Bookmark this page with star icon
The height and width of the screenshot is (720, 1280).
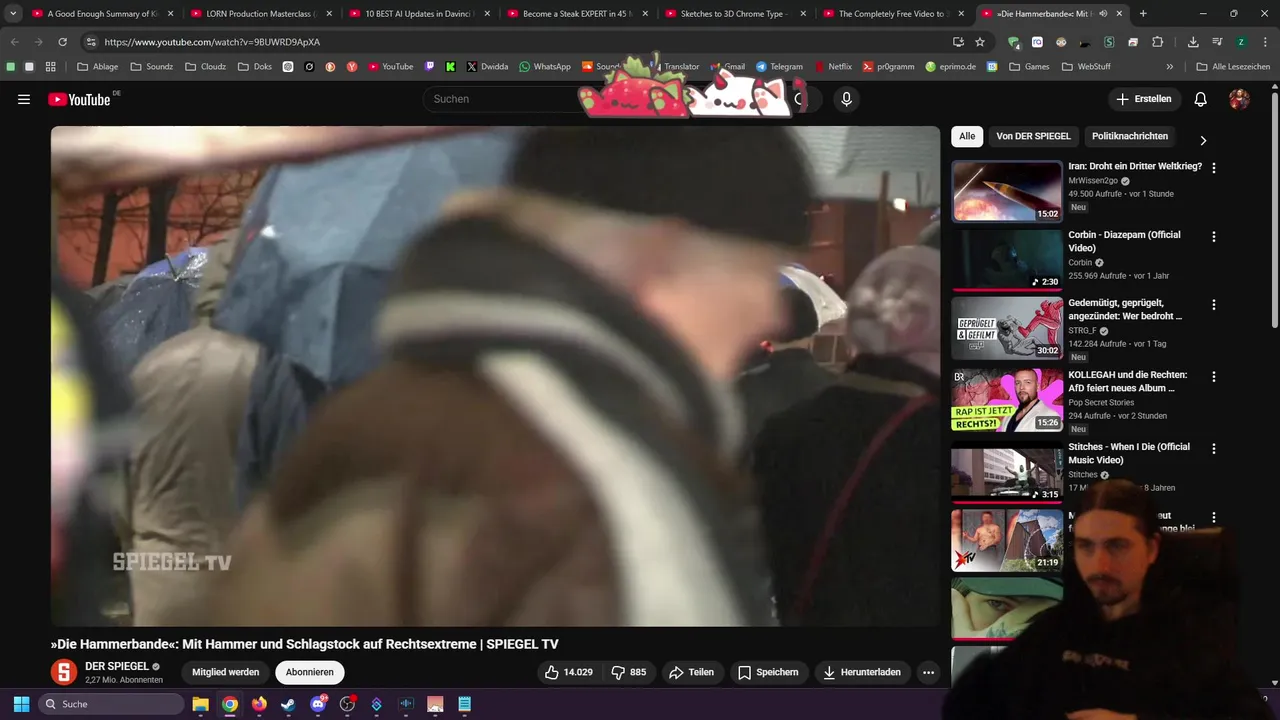[x=980, y=42]
